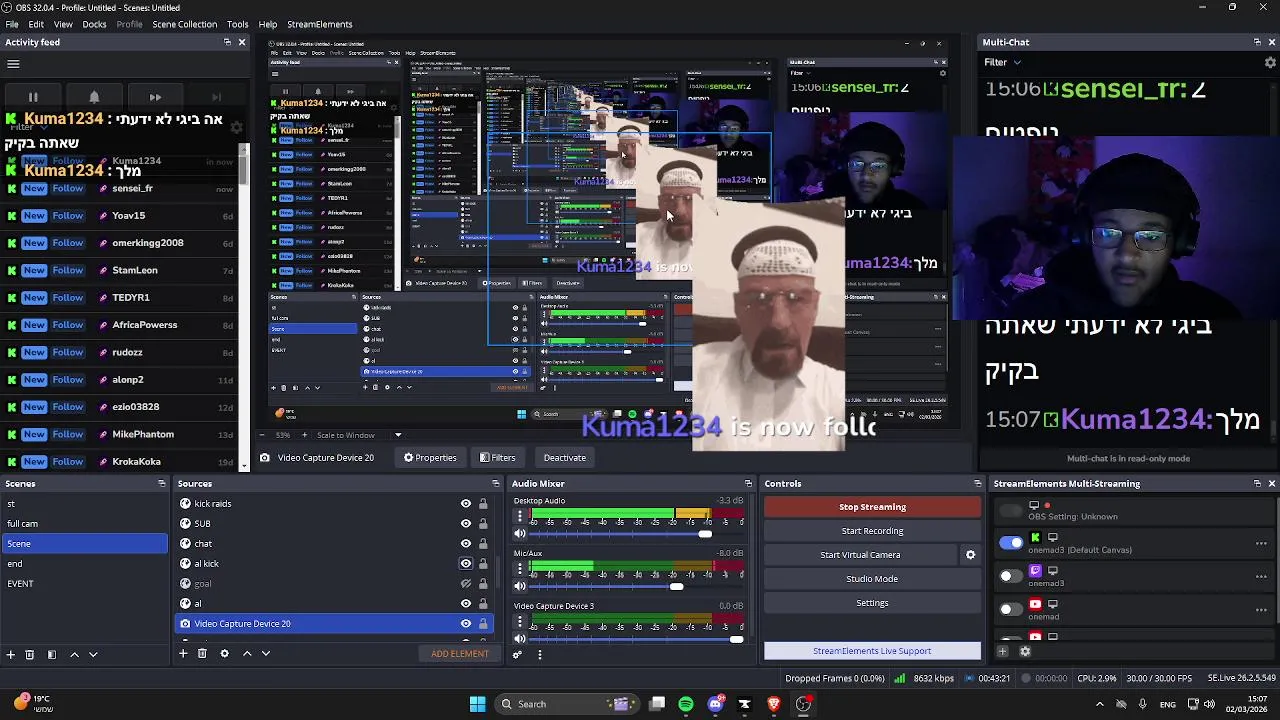This screenshot has height=720, width=1280.
Task: Add a new source with plus icon
Action: pos(183,653)
